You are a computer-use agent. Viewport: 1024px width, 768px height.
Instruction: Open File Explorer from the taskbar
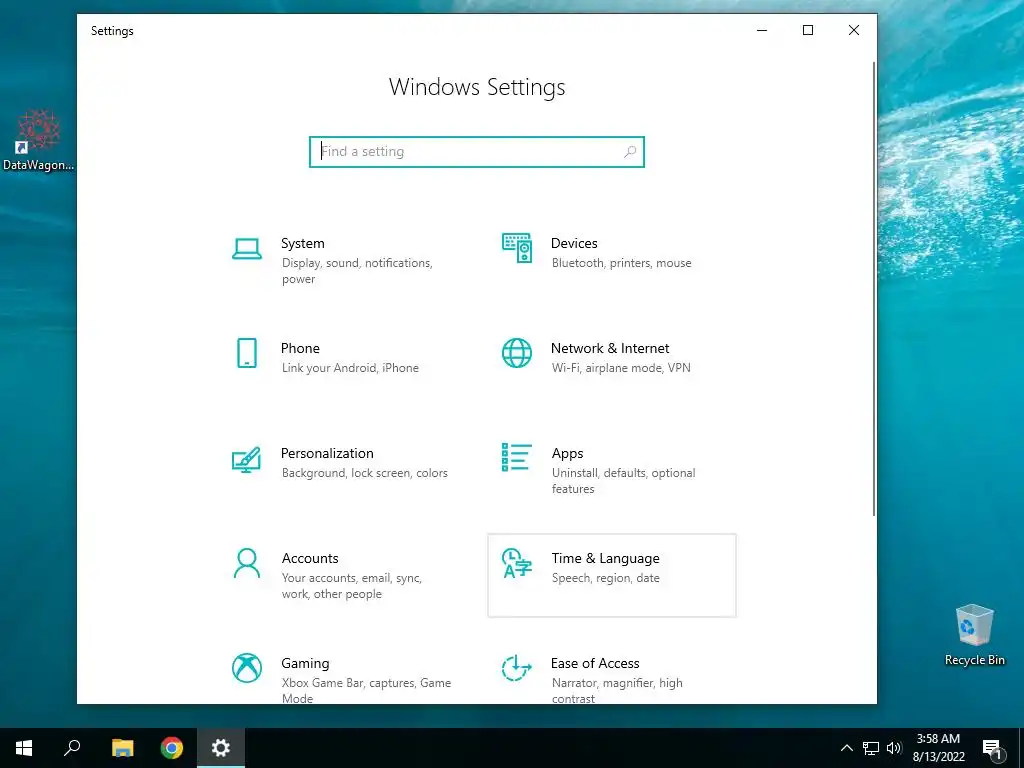(122, 748)
